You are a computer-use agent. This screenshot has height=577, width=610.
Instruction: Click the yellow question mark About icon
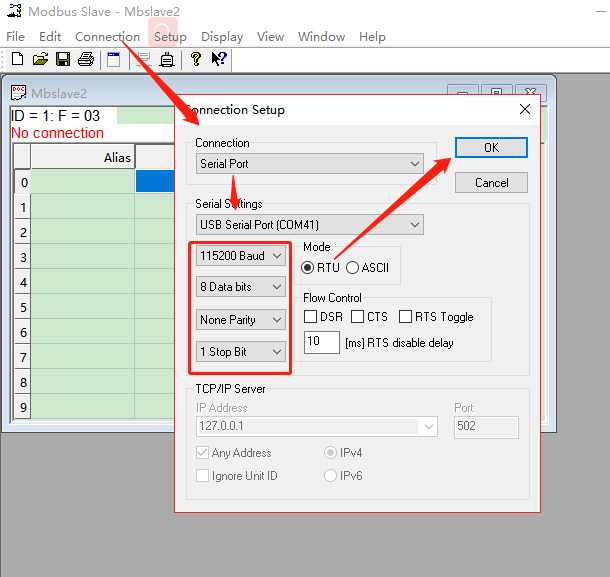click(196, 60)
